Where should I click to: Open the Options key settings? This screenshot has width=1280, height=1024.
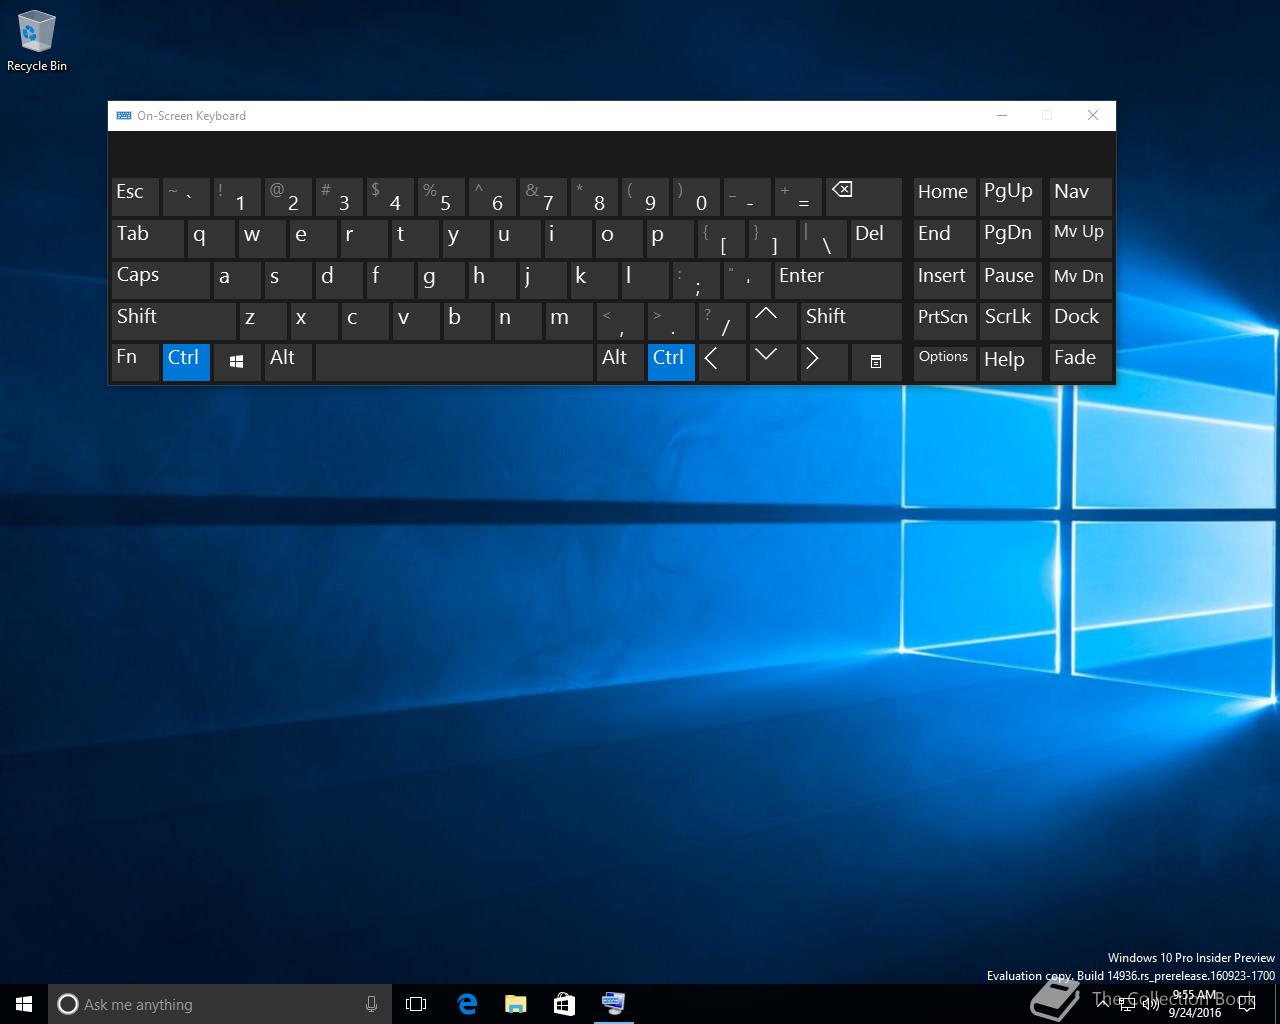point(945,362)
